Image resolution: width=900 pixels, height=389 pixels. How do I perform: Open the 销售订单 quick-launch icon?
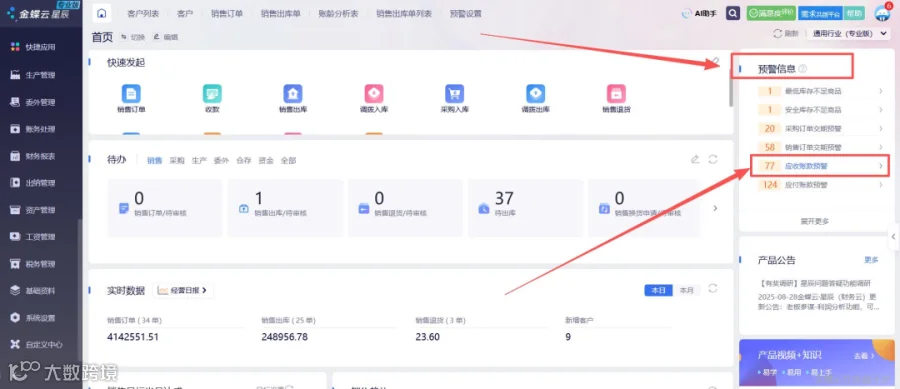[x=131, y=94]
